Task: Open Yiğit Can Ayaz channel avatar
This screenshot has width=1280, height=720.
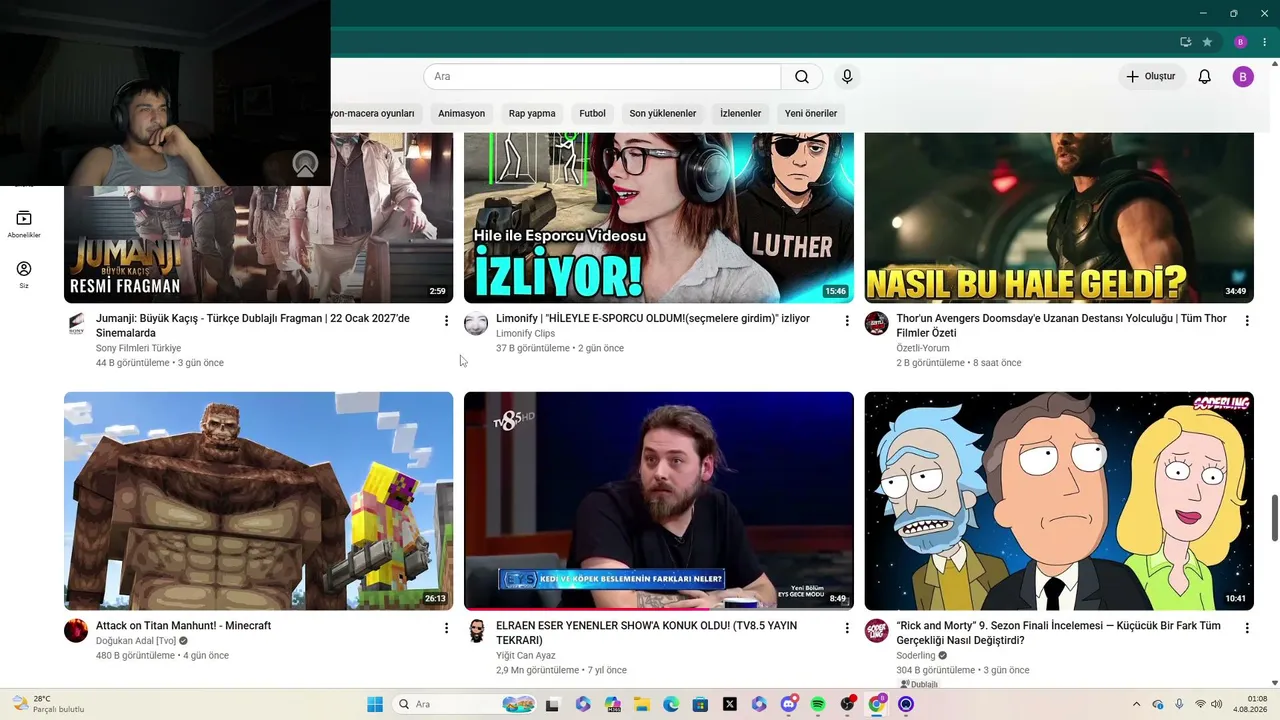Action: click(476, 631)
